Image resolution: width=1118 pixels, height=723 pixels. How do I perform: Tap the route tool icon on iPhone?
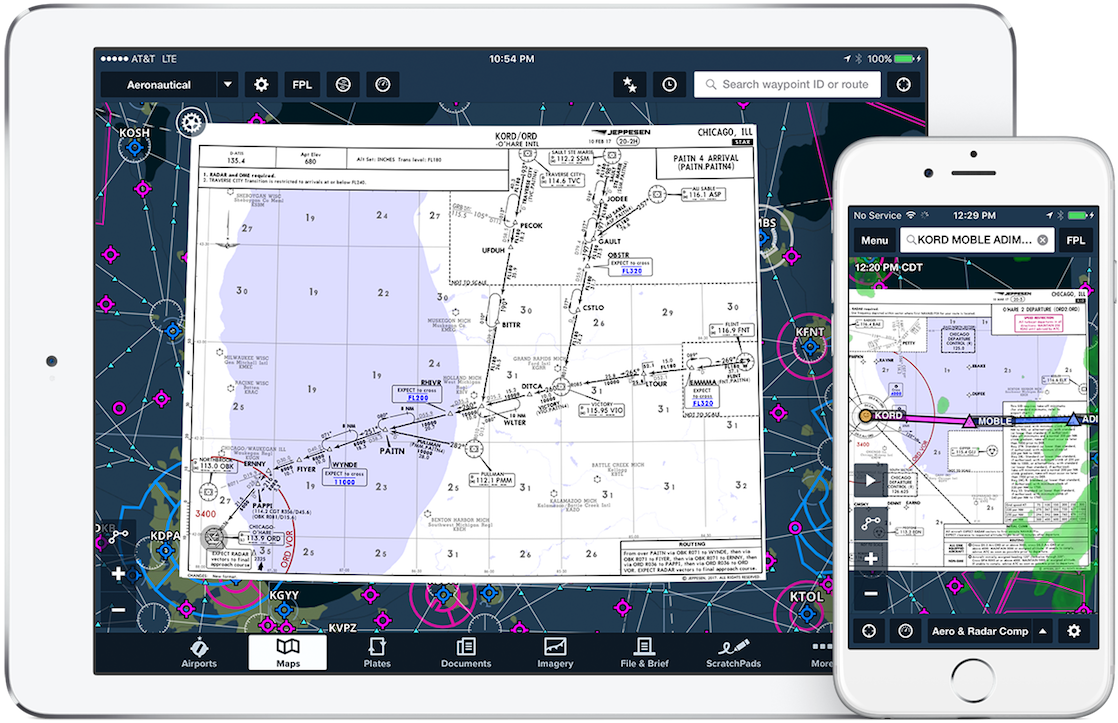click(871, 524)
